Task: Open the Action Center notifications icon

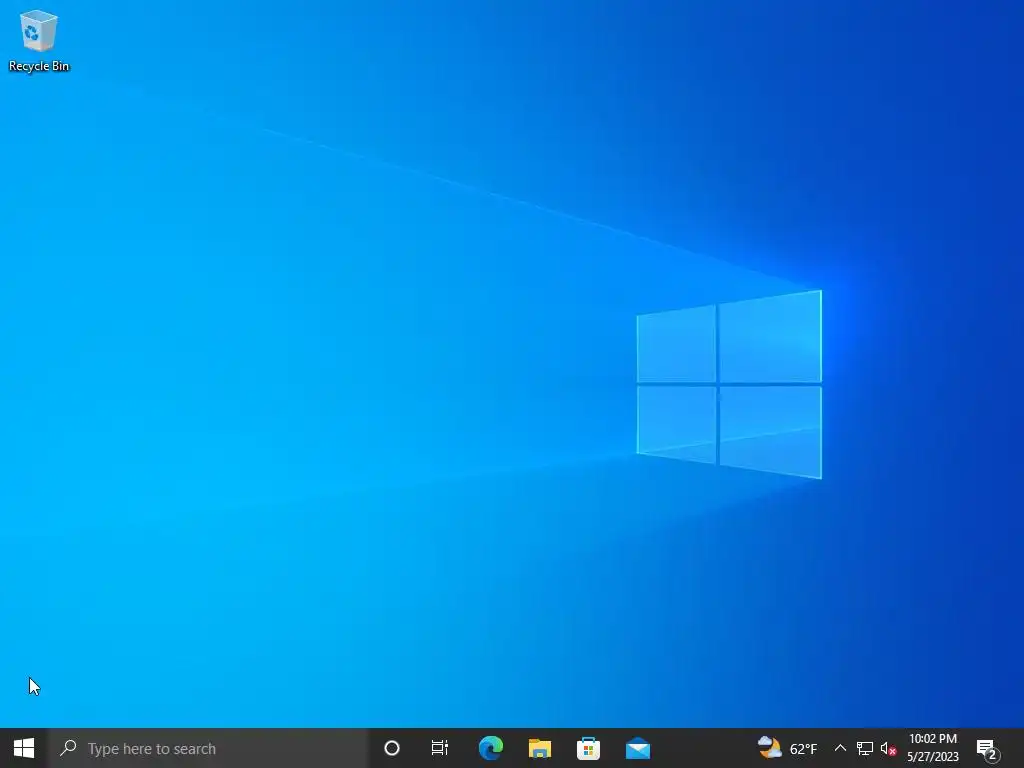Action: point(988,749)
